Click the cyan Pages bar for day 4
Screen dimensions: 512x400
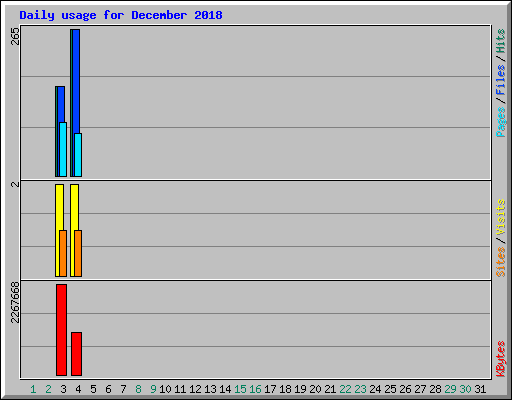tap(78, 155)
